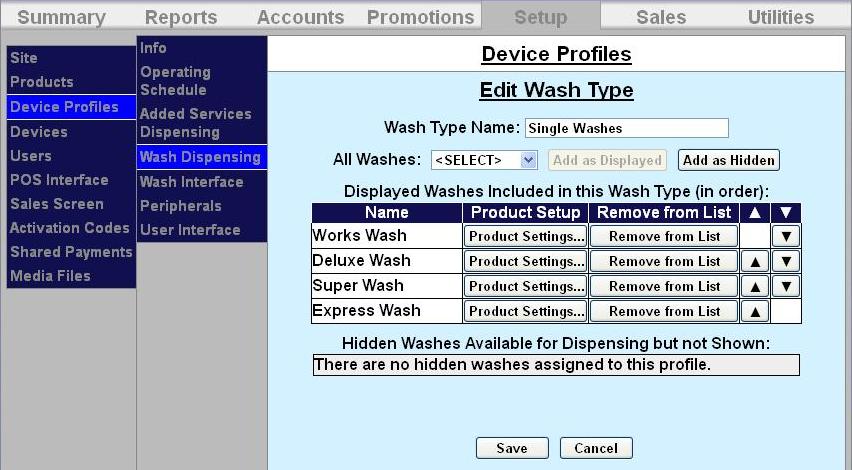The image size is (852, 470).
Task: Click the Wash Type Name field
Action: [626, 128]
